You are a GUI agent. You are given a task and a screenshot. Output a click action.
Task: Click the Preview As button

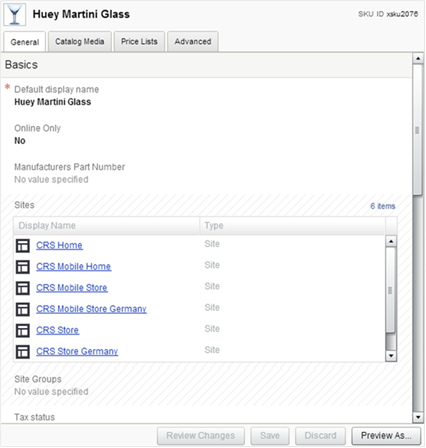point(386,436)
